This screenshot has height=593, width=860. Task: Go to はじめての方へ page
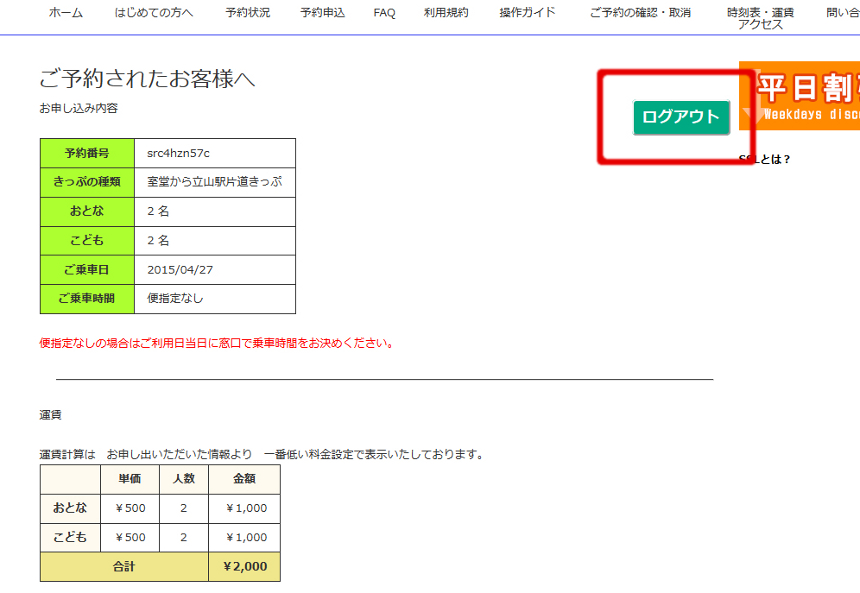click(154, 13)
